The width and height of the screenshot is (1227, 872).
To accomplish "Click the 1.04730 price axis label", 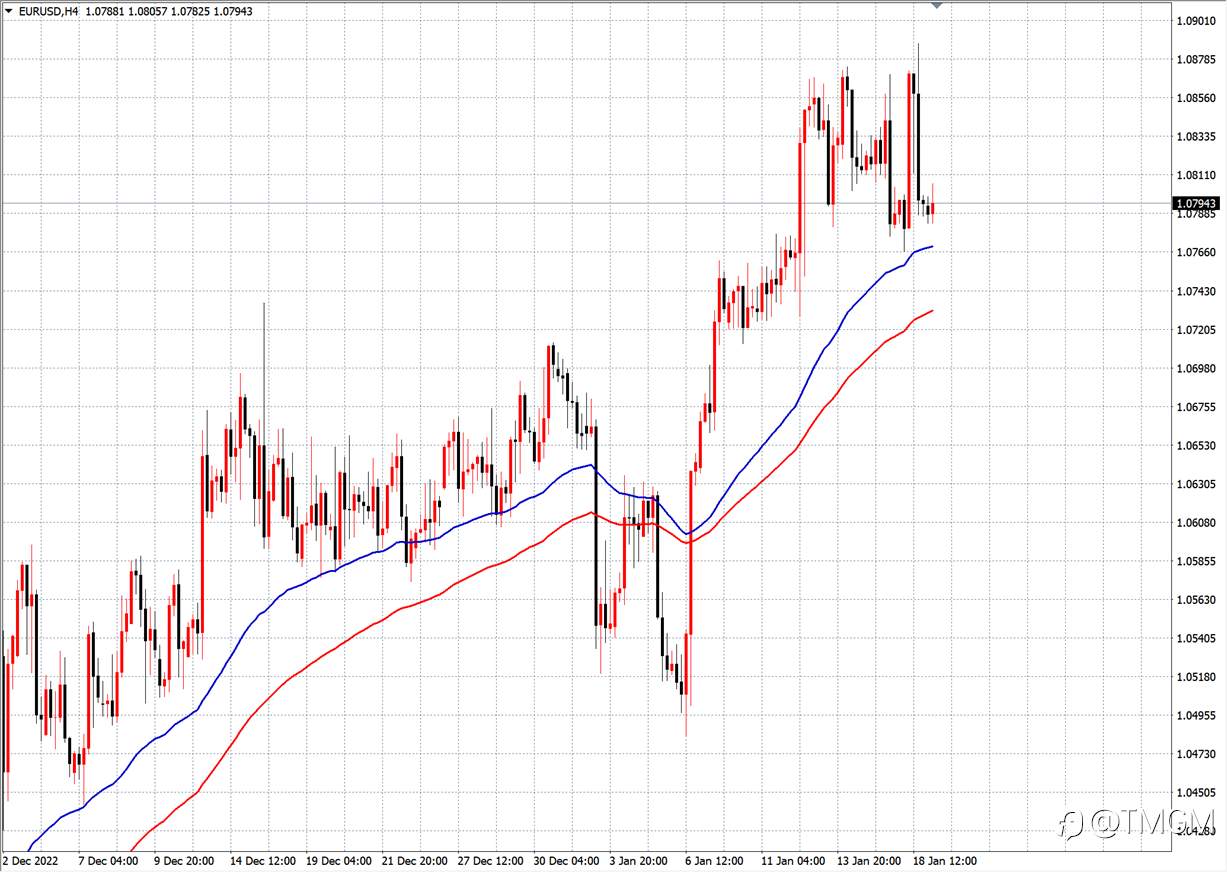I will pos(1197,754).
